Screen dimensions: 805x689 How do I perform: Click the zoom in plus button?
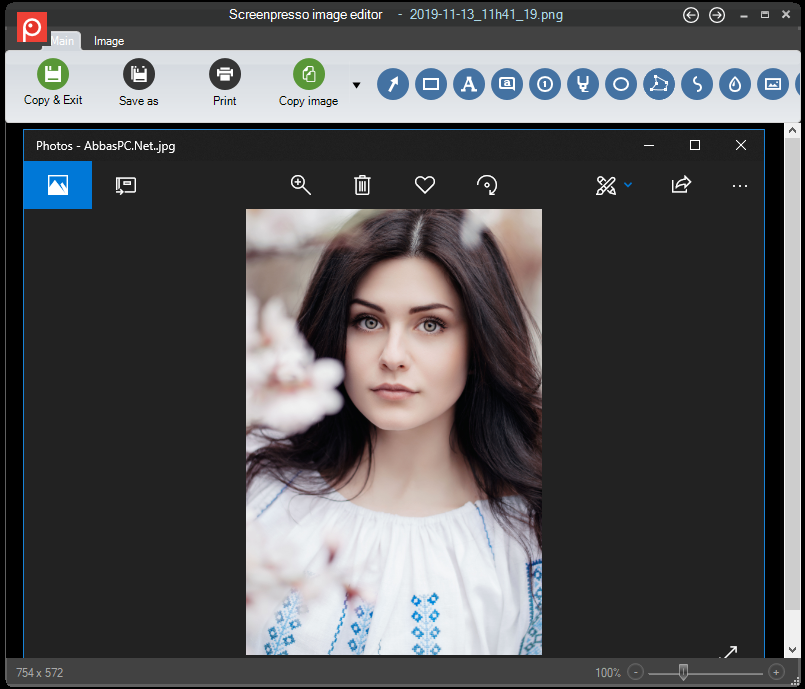tap(776, 672)
